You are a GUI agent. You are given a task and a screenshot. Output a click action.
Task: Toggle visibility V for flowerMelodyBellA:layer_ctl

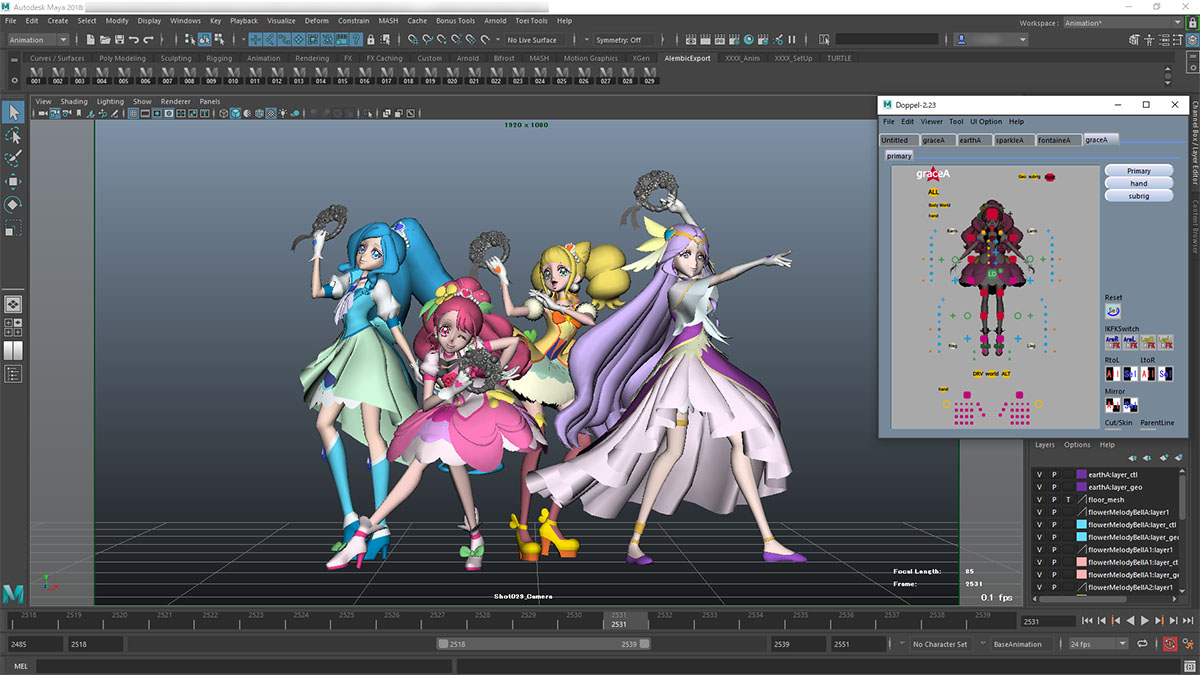[1039, 524]
